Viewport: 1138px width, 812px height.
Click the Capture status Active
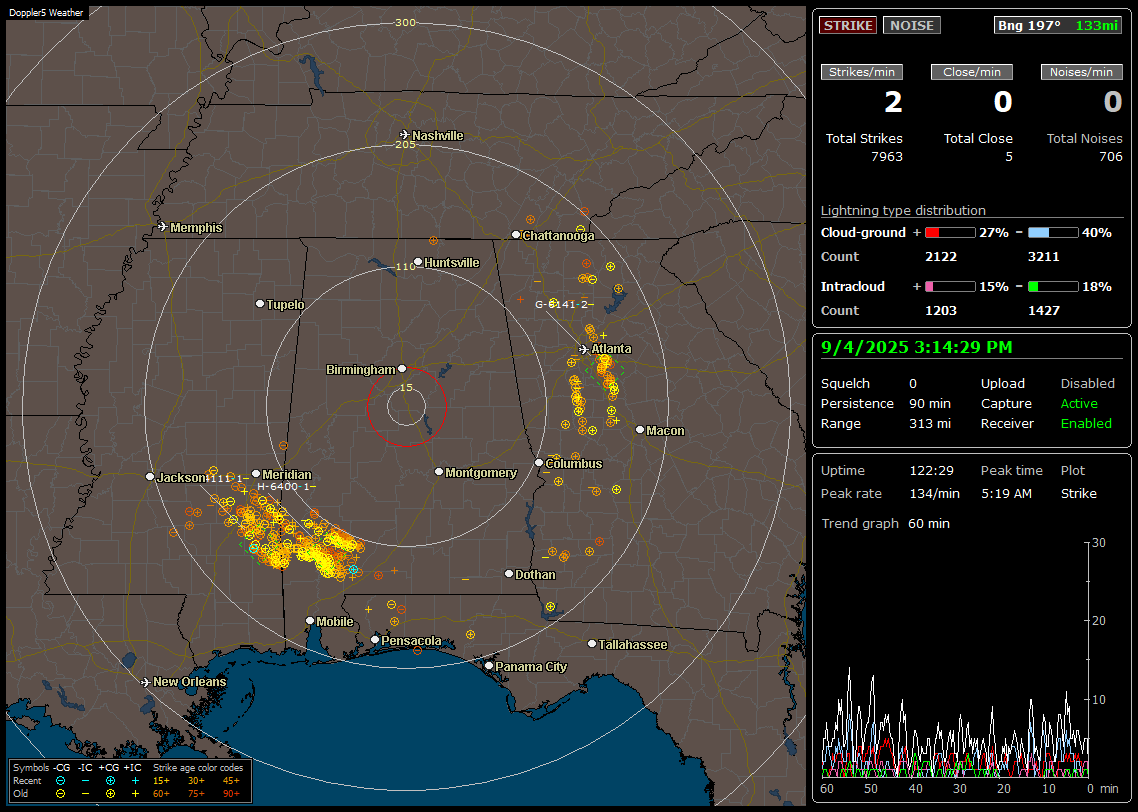tap(1078, 403)
